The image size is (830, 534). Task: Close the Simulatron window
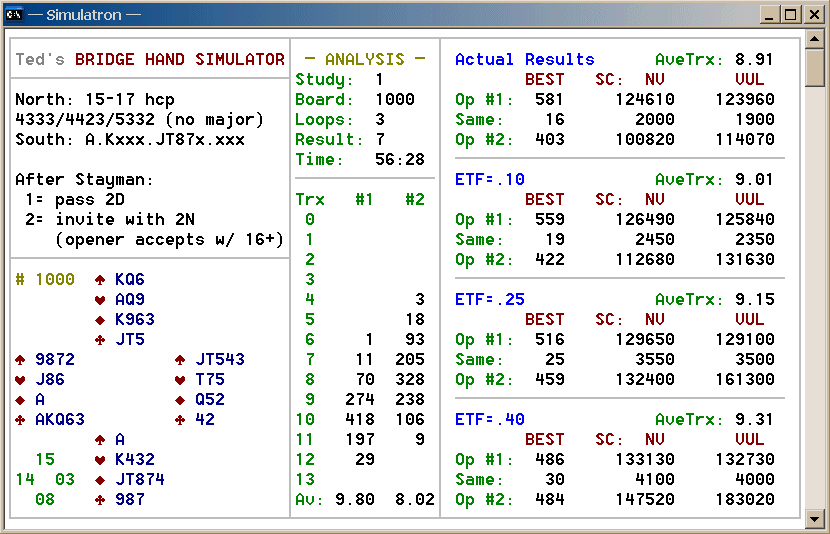(x=812, y=14)
